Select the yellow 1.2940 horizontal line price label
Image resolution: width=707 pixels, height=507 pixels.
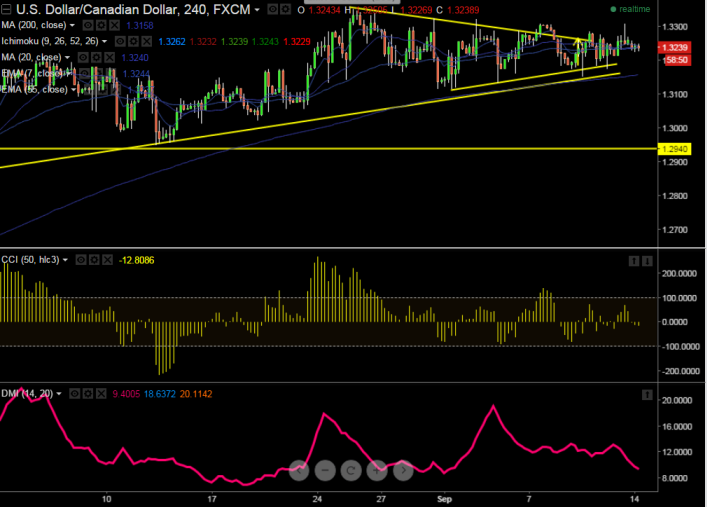(x=675, y=149)
